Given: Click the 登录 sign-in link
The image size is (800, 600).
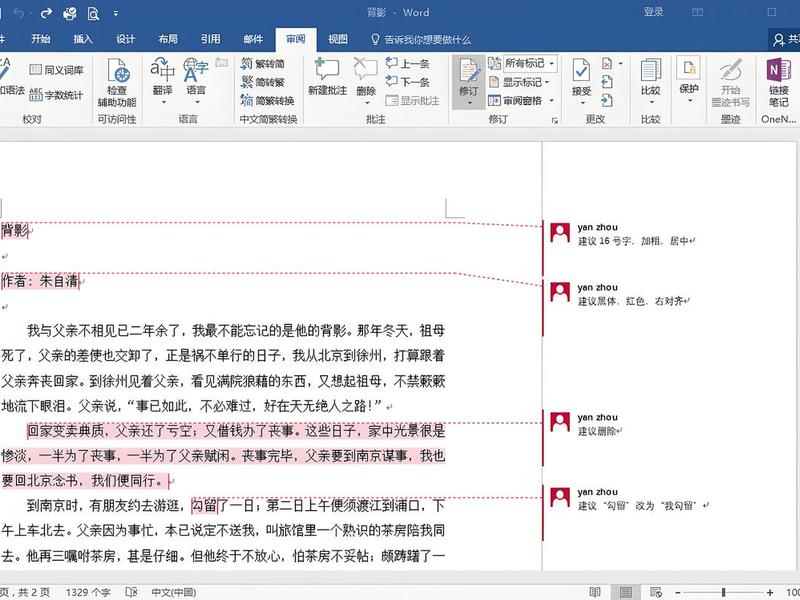Looking at the screenshot, I should (x=654, y=12).
